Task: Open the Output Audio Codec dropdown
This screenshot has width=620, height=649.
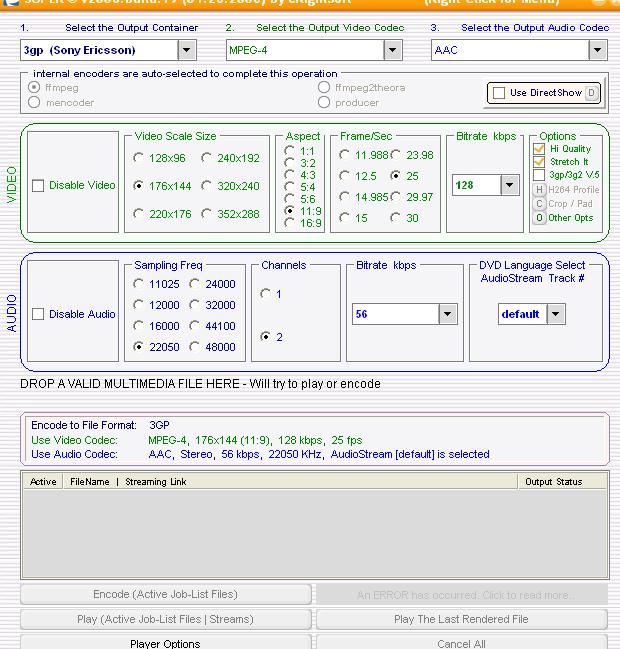Action: (598, 50)
